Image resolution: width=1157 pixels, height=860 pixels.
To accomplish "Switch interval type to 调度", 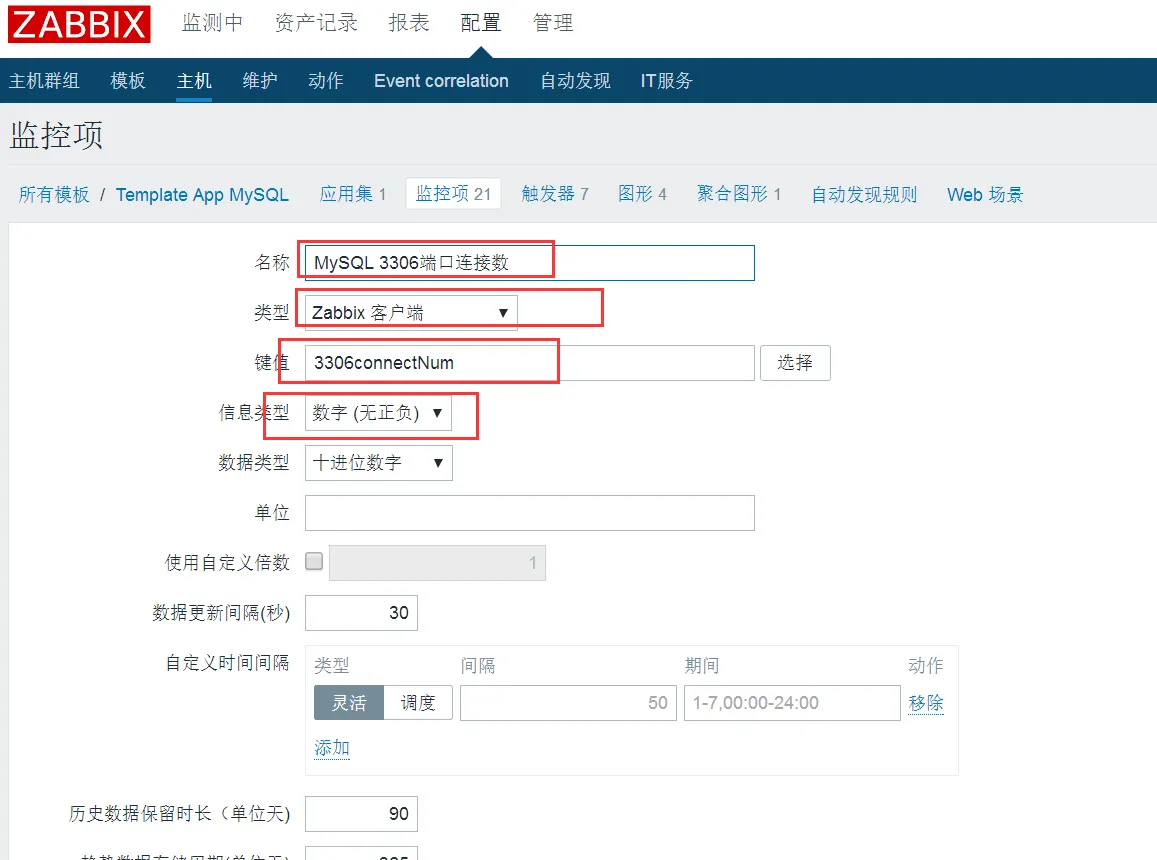I will point(418,703).
